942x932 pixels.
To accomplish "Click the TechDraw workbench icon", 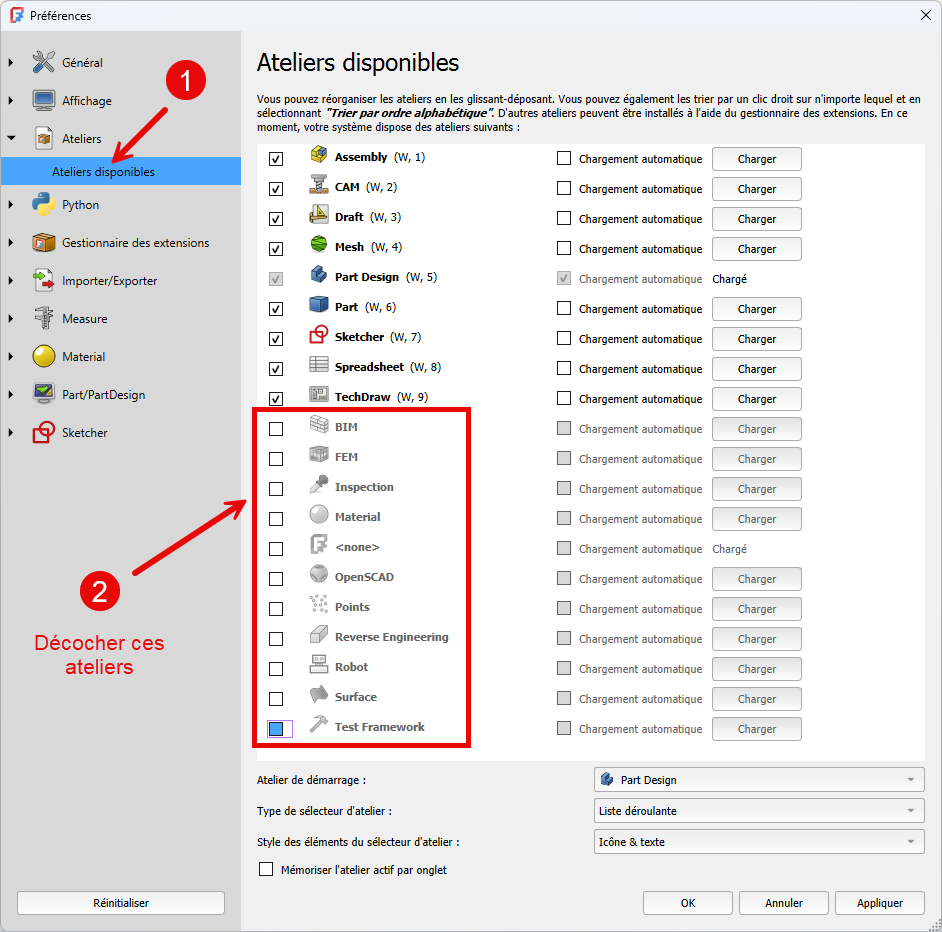I will [x=319, y=396].
